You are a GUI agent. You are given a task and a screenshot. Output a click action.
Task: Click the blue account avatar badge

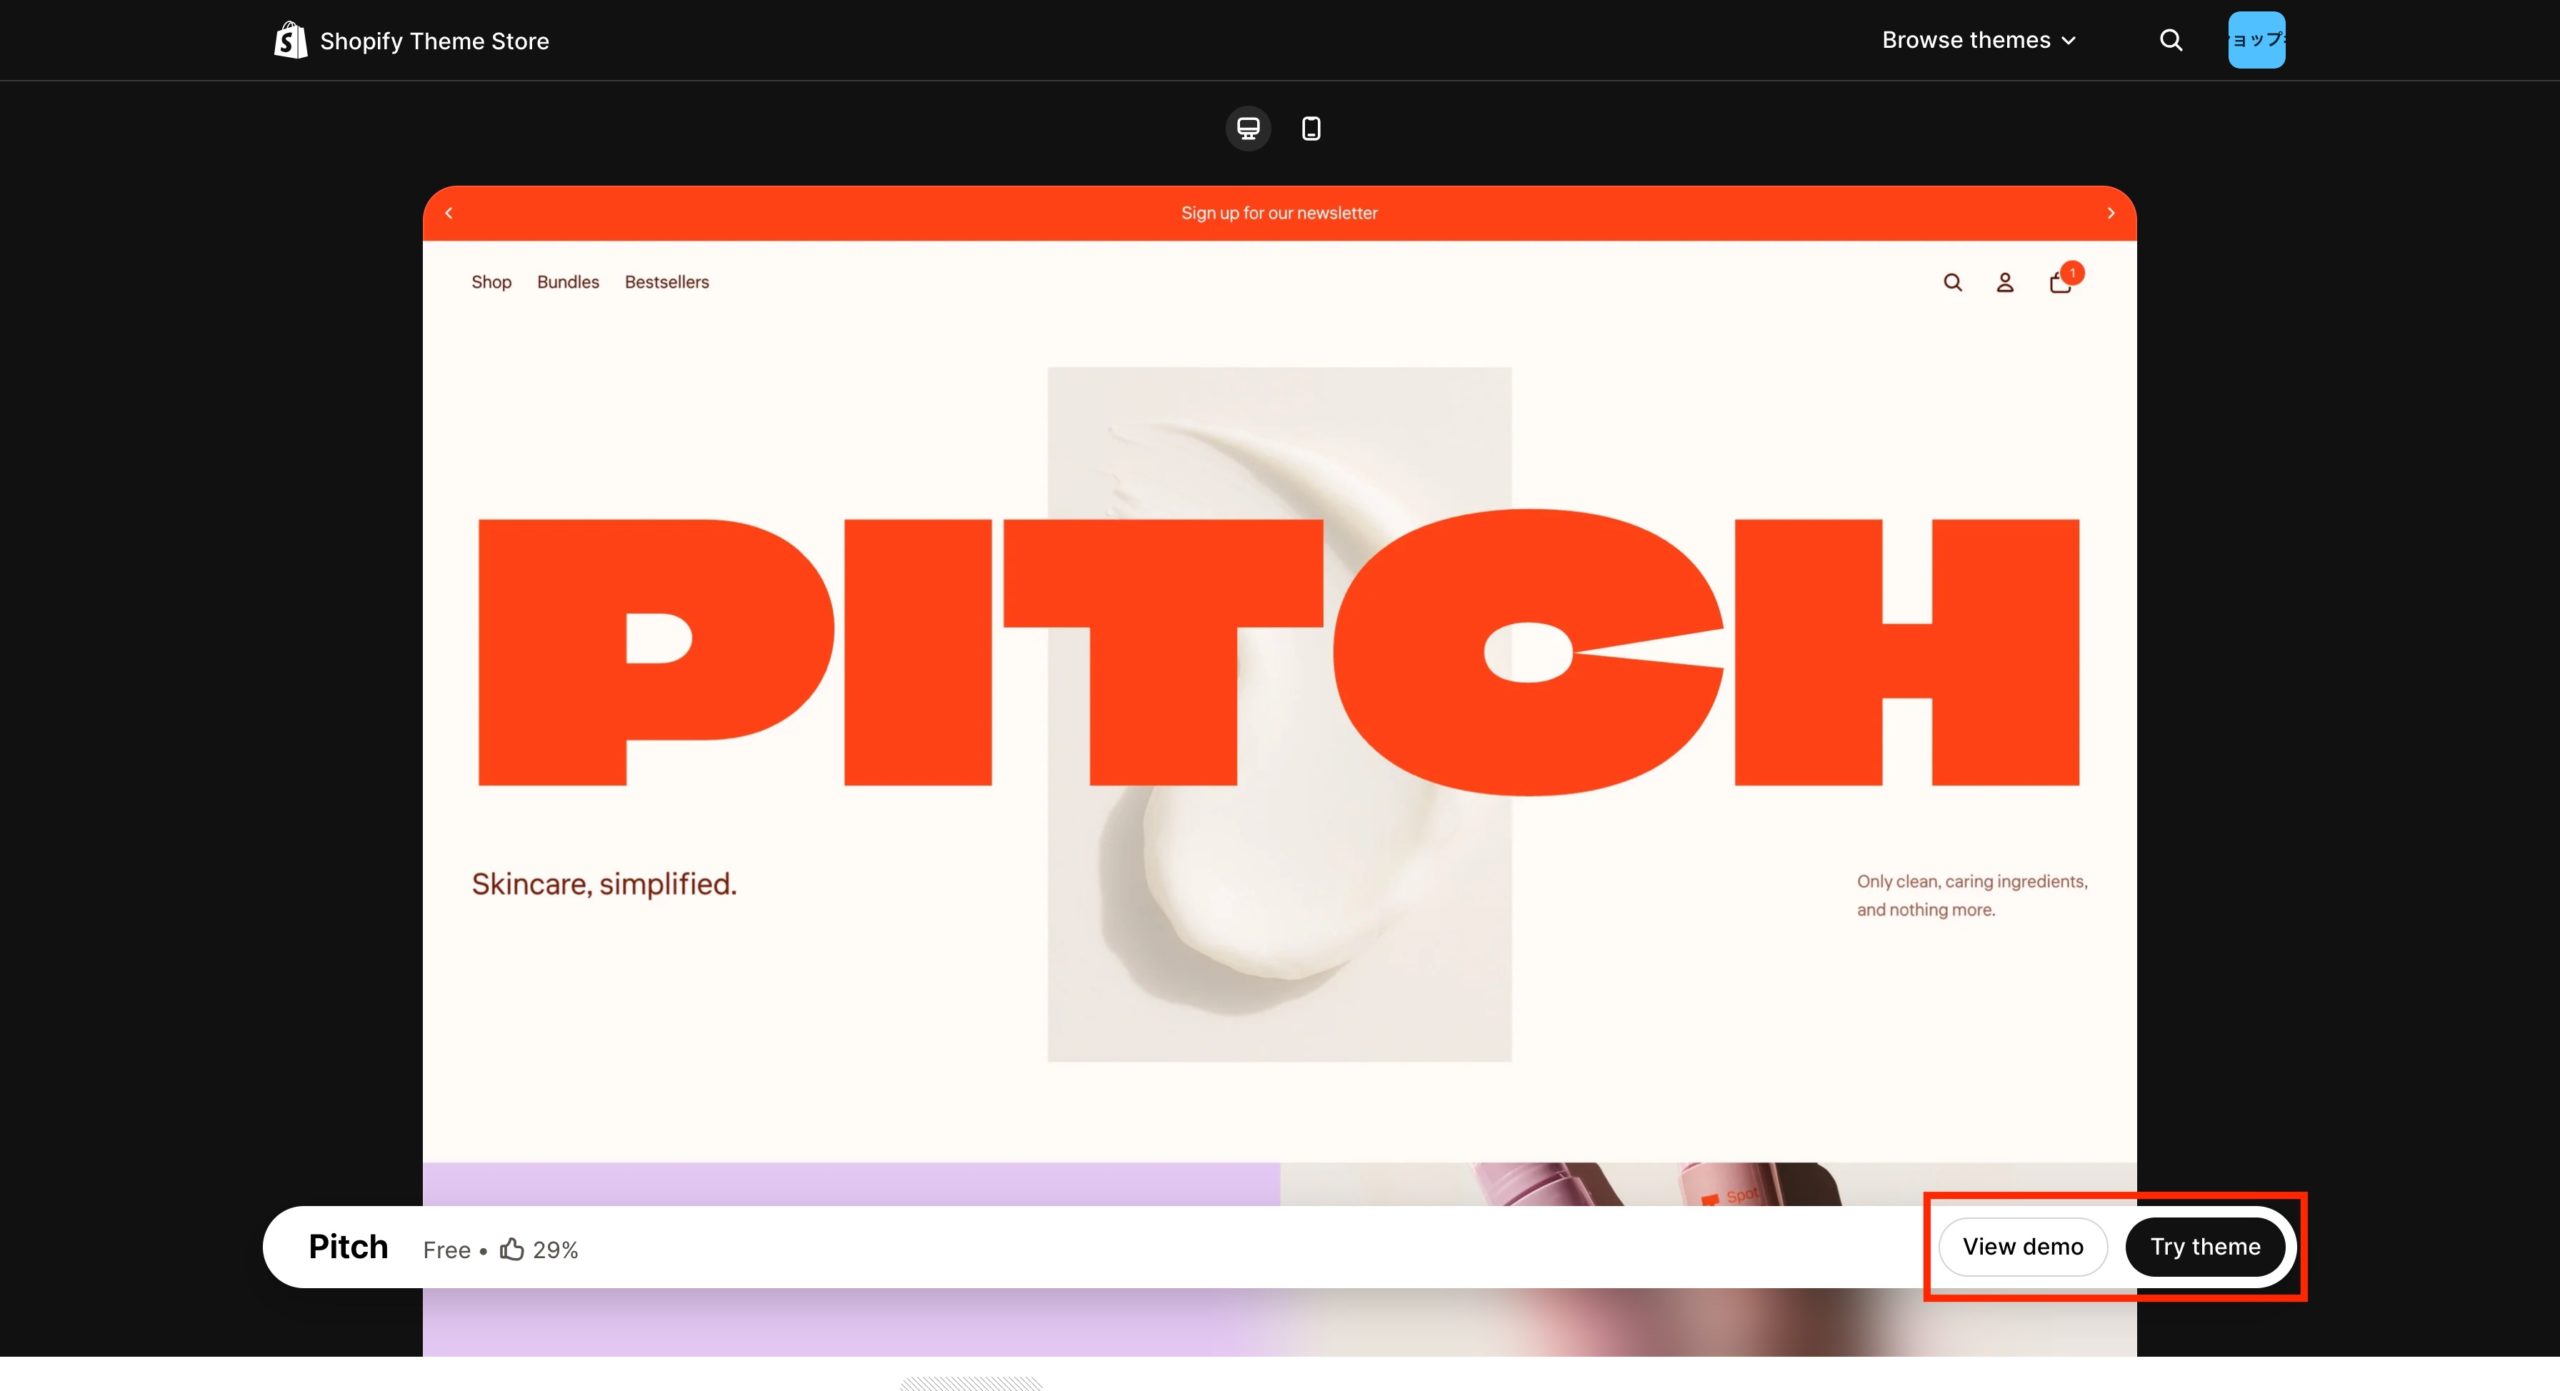[2256, 40]
